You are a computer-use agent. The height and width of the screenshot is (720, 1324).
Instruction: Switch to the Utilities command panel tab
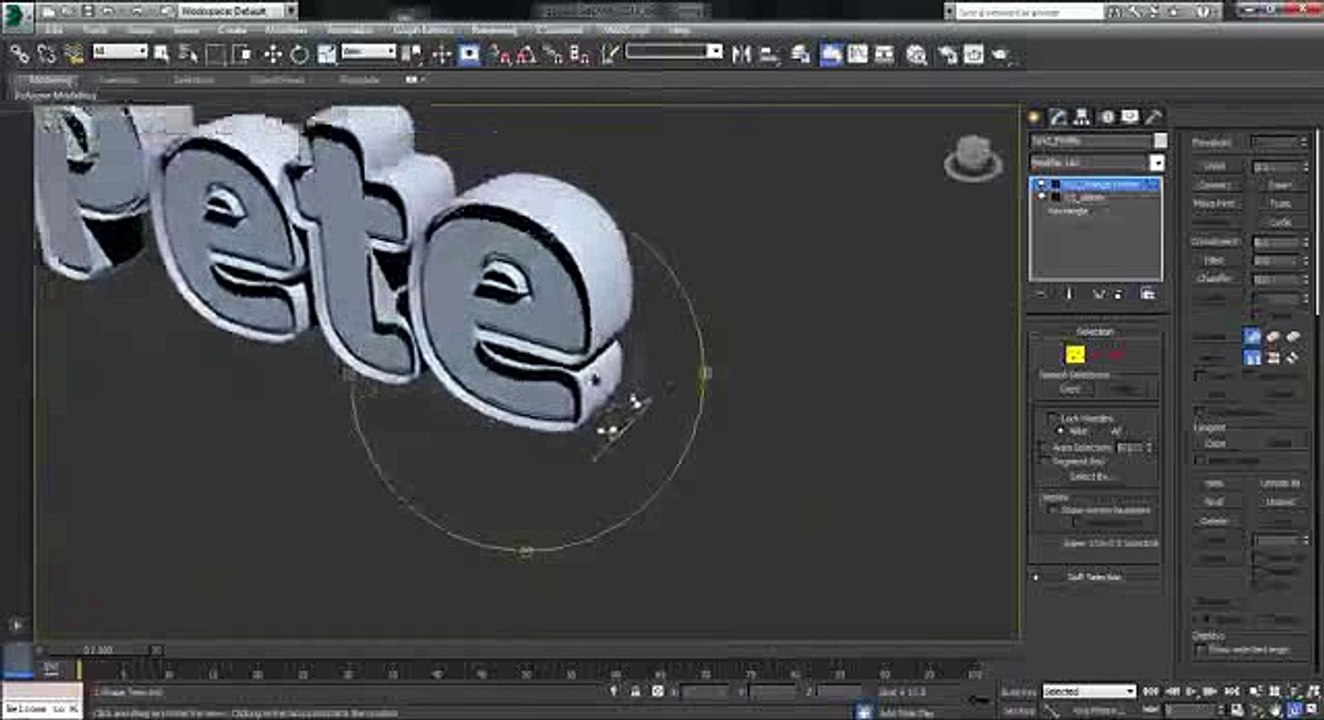1154,117
